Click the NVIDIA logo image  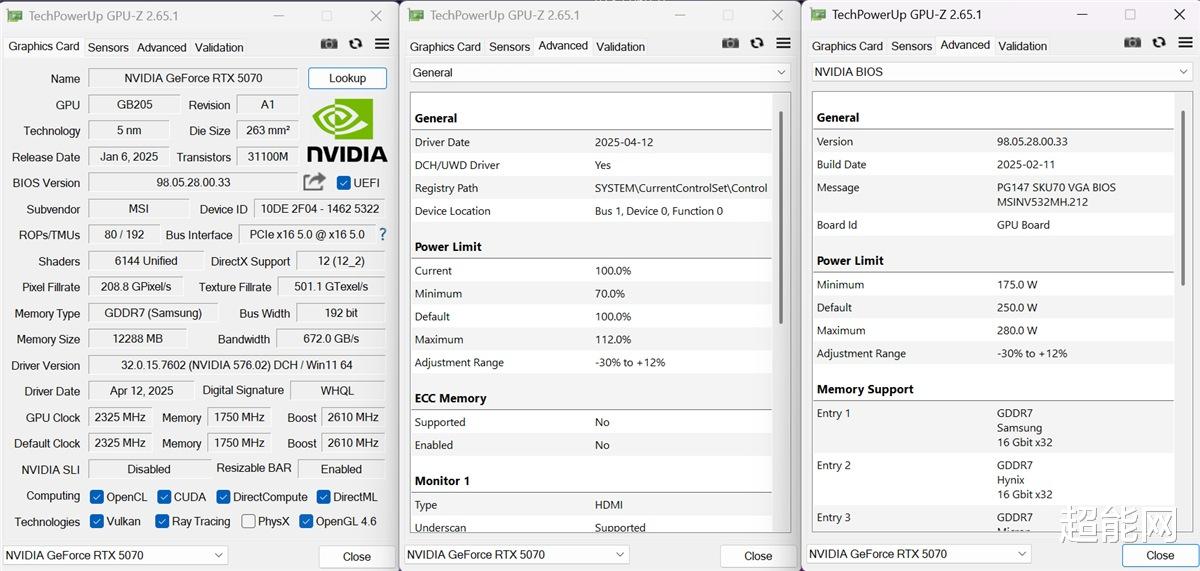pyautogui.click(x=346, y=130)
